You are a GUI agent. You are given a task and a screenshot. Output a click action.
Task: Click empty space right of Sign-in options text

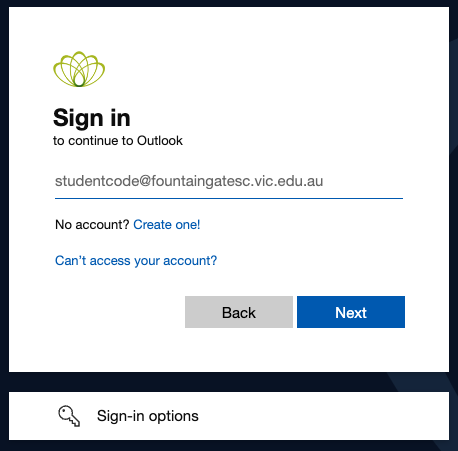click(323, 416)
